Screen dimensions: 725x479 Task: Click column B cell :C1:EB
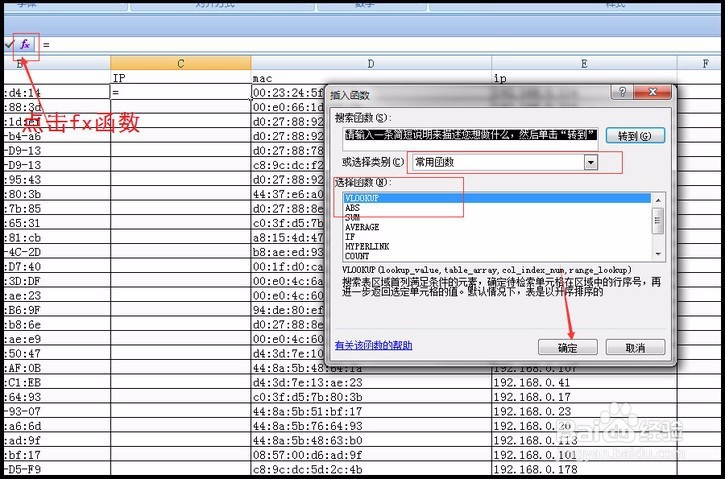[x=57, y=383]
